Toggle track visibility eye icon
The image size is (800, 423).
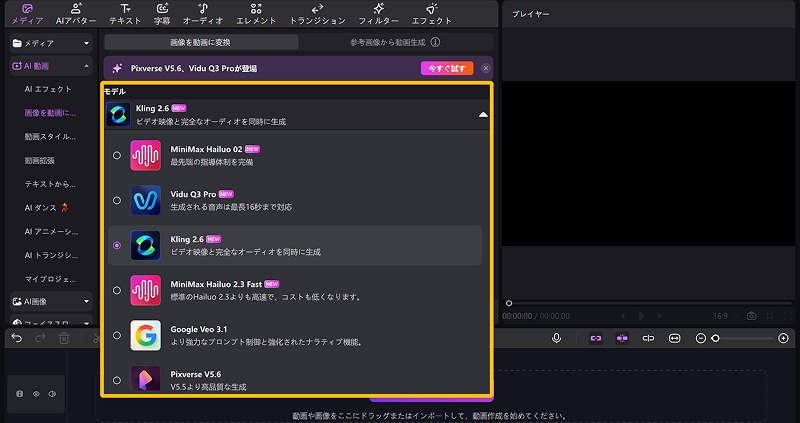tap(36, 394)
